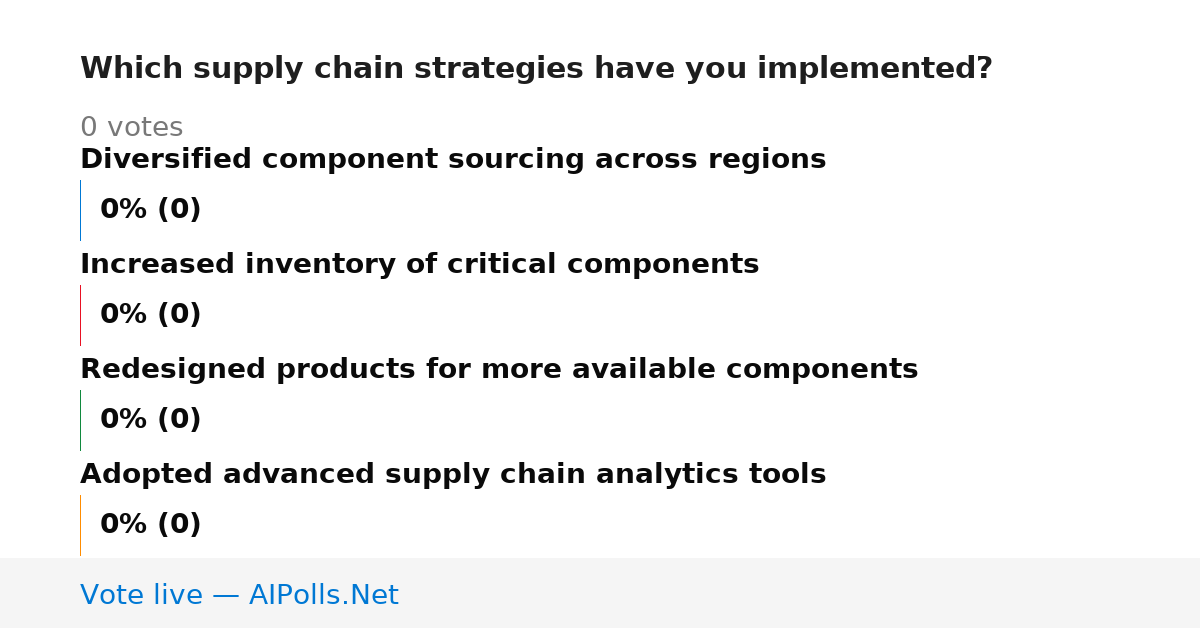This screenshot has height=628, width=1200.
Task: Click the word "components" in third option
Action: 822,372
